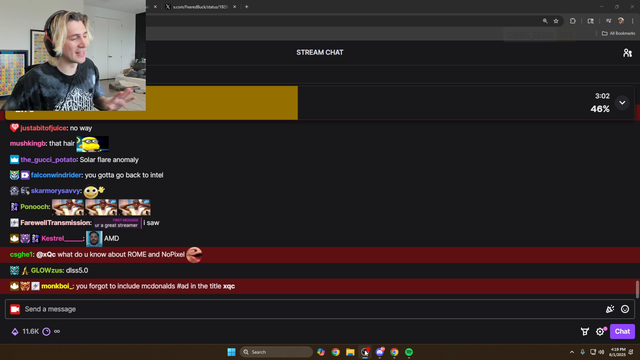The height and width of the screenshot is (360, 640).
Task: Bookmark this page with the star icon
Action: (556, 21)
